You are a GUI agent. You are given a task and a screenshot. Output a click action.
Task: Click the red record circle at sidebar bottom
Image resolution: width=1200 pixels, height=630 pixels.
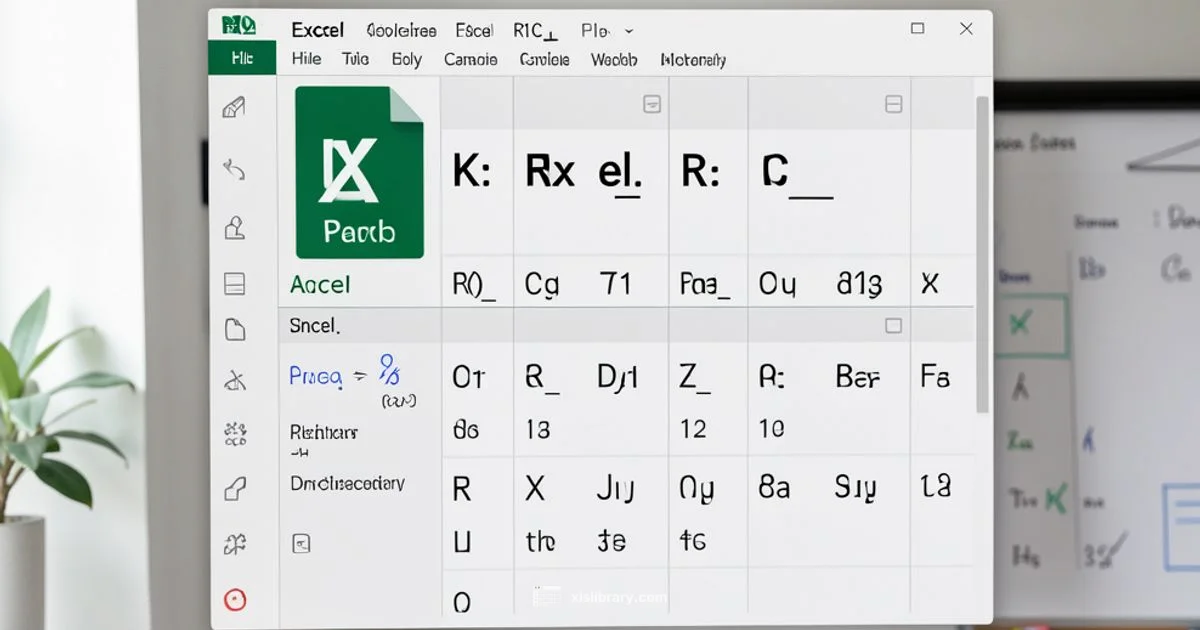click(234, 599)
